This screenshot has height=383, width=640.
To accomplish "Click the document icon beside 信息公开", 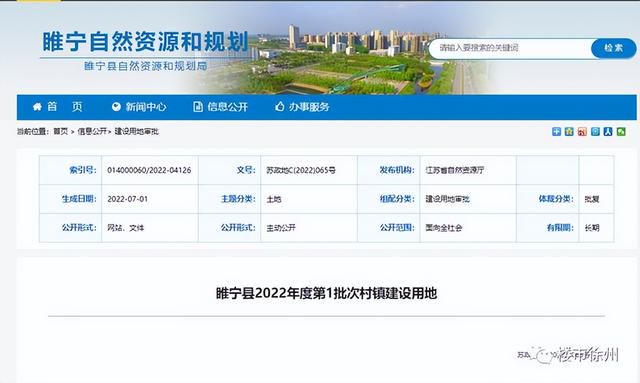I will coord(198,107).
